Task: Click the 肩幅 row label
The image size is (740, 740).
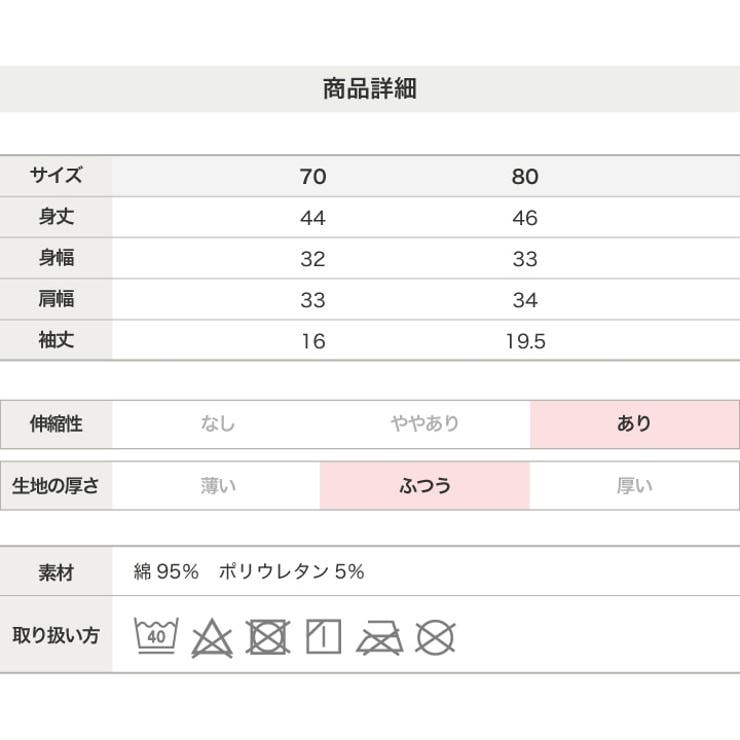Action: (x=56, y=299)
